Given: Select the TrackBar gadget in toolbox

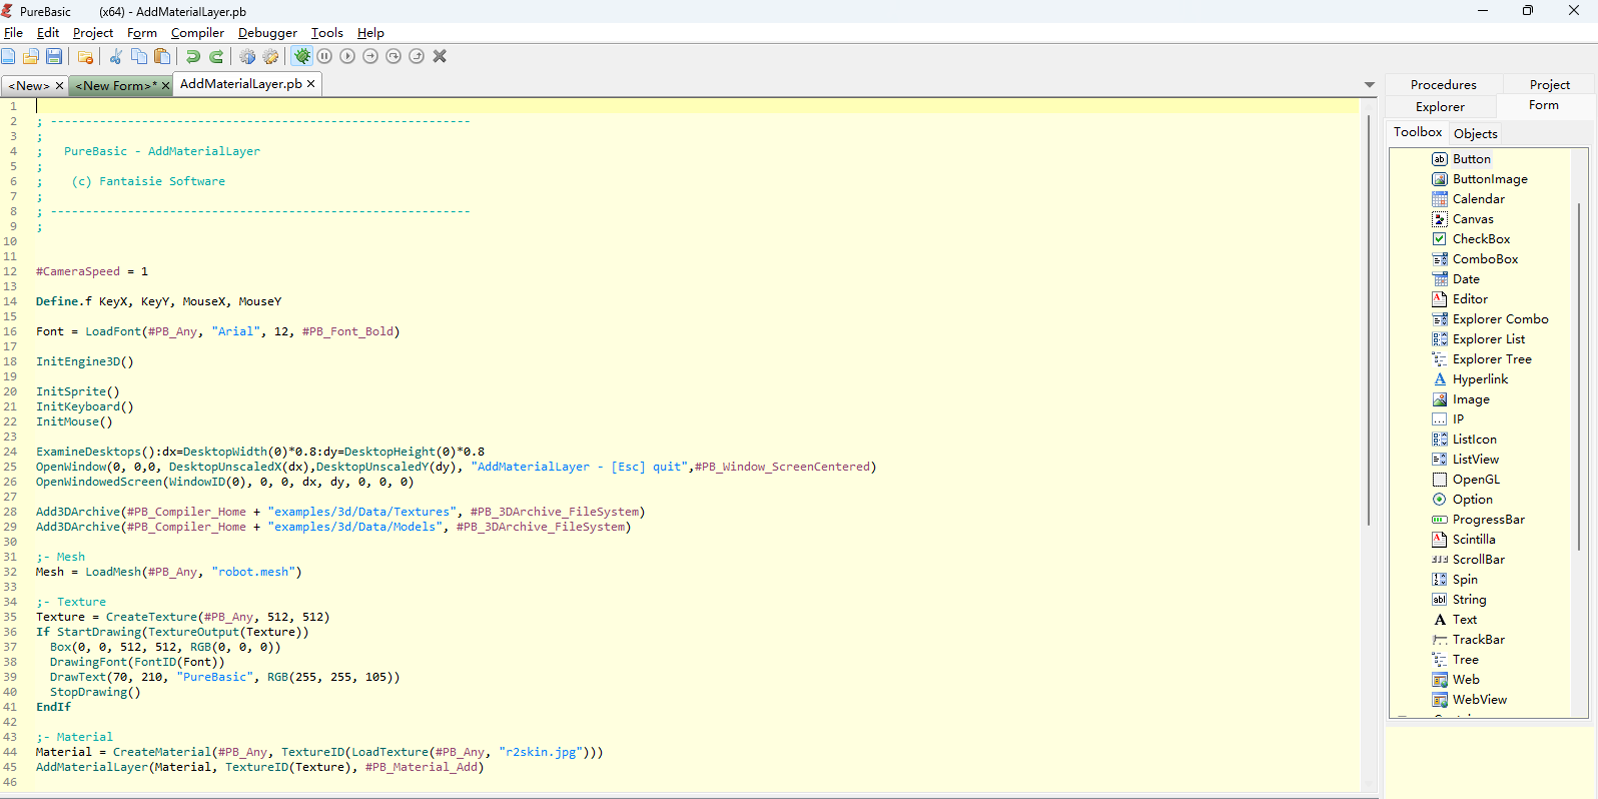Looking at the screenshot, I should (1478, 639).
